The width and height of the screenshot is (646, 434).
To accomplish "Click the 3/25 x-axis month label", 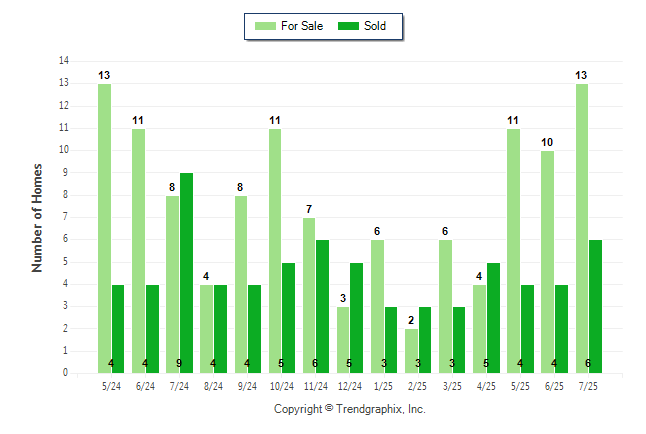I will pos(452,386).
